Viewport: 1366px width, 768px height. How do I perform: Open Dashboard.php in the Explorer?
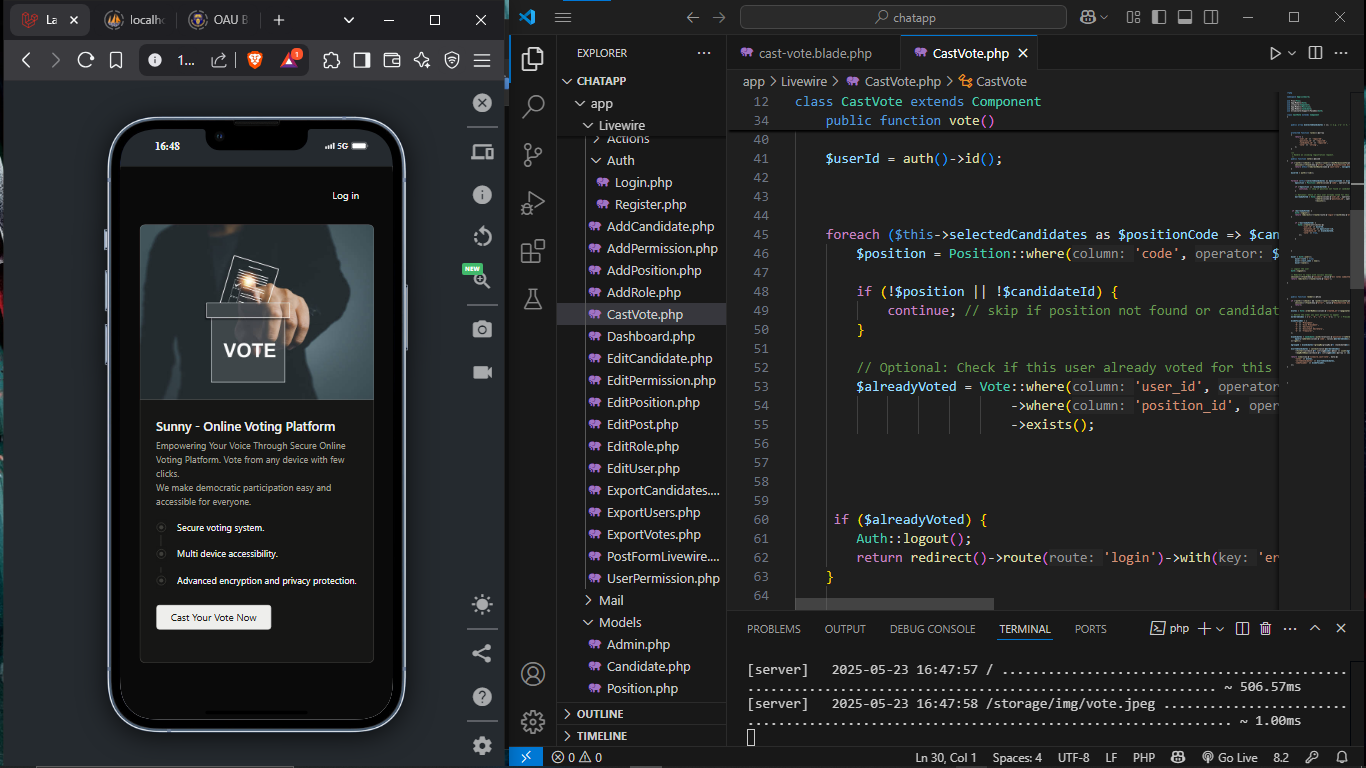pos(641,336)
